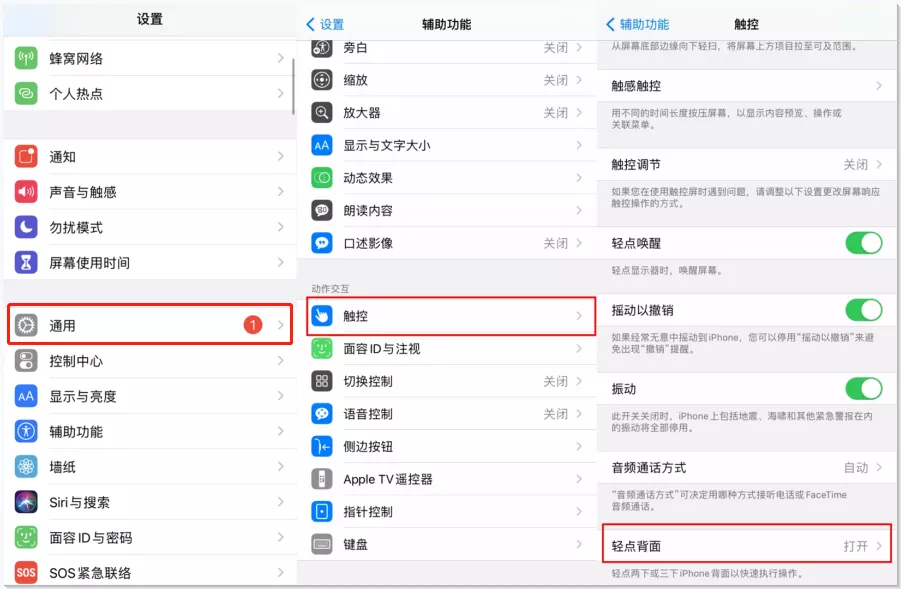
Task: Tap the 口述影像 speech bubble icon
Action: click(x=322, y=243)
